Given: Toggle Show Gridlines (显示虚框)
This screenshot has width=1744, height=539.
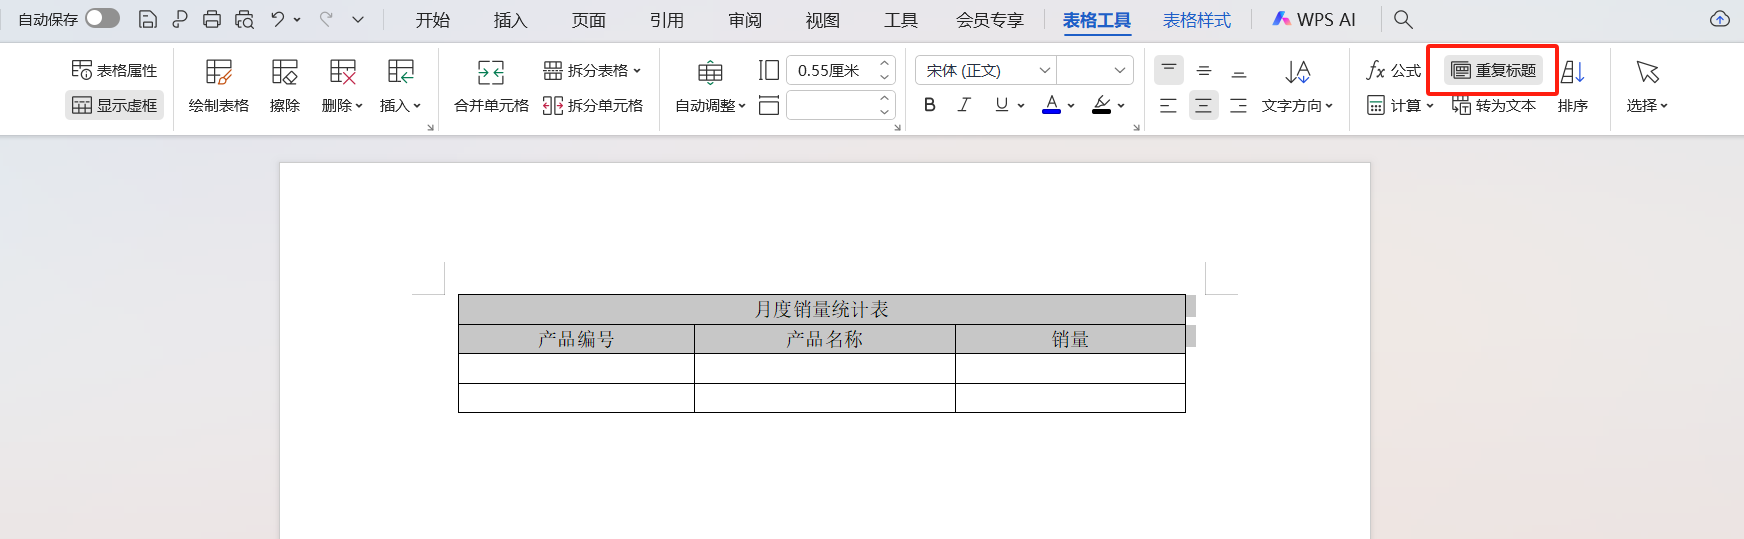Looking at the screenshot, I should (115, 105).
